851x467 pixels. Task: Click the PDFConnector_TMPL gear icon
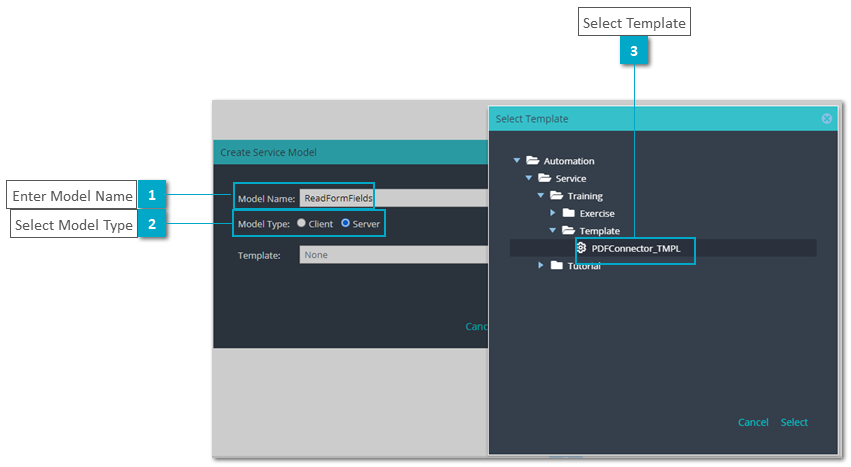pos(581,248)
